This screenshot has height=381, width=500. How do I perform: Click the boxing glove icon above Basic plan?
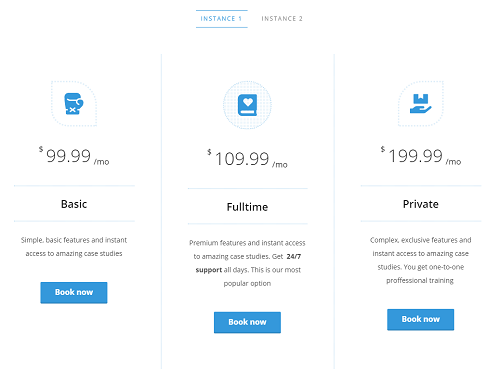(74, 104)
